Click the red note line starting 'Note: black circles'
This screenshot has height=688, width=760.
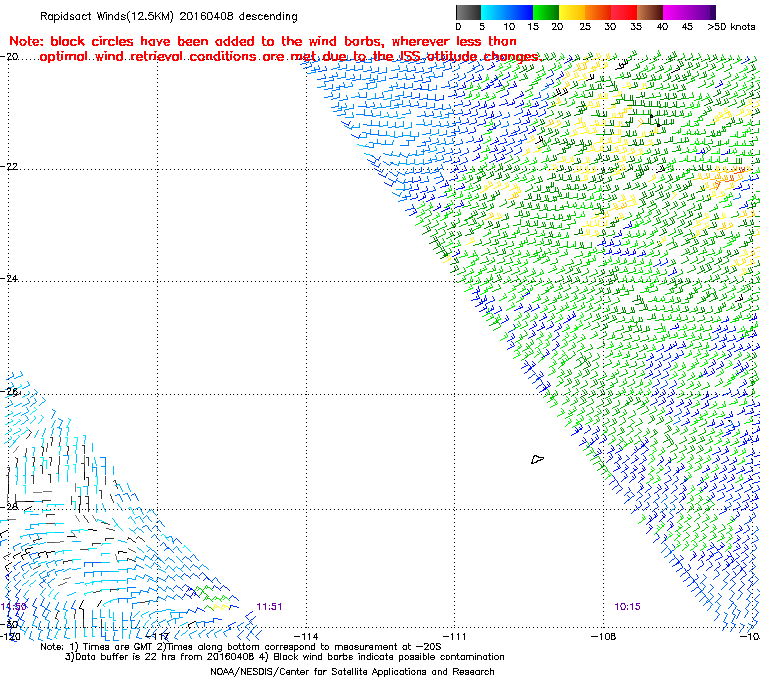coord(263,41)
